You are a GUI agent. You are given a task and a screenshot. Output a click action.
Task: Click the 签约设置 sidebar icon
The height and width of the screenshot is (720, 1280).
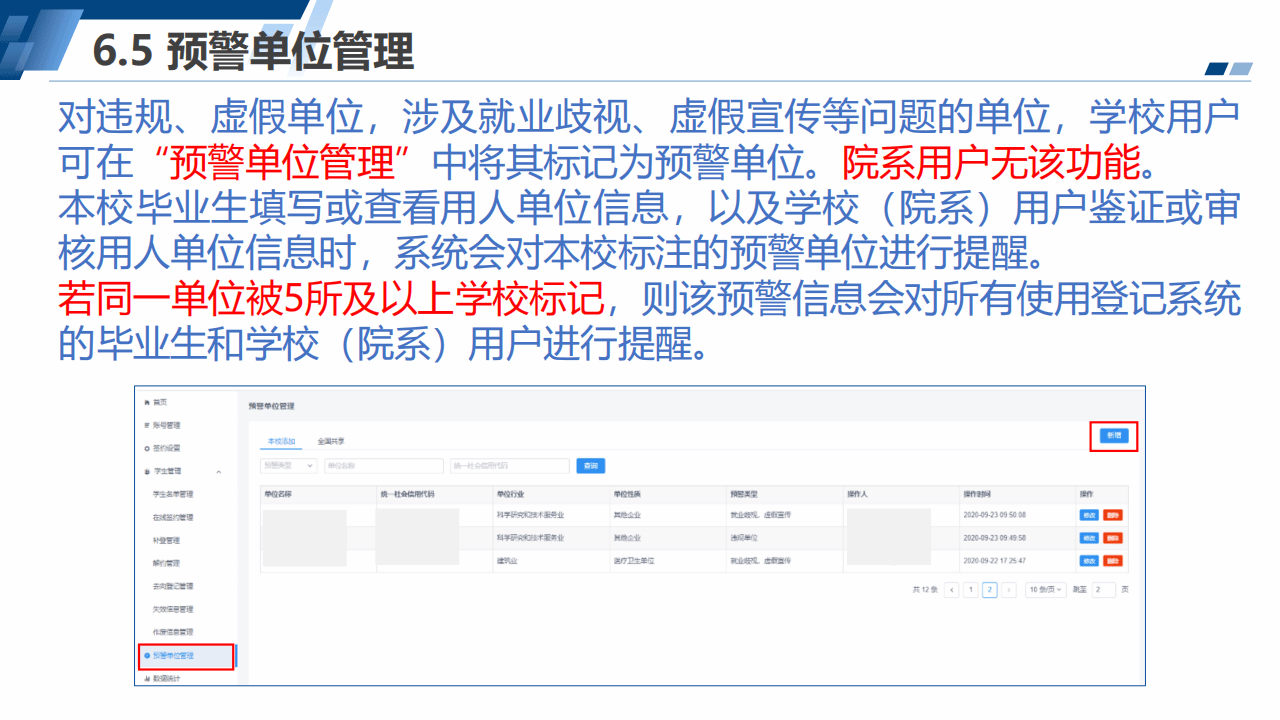coord(147,448)
